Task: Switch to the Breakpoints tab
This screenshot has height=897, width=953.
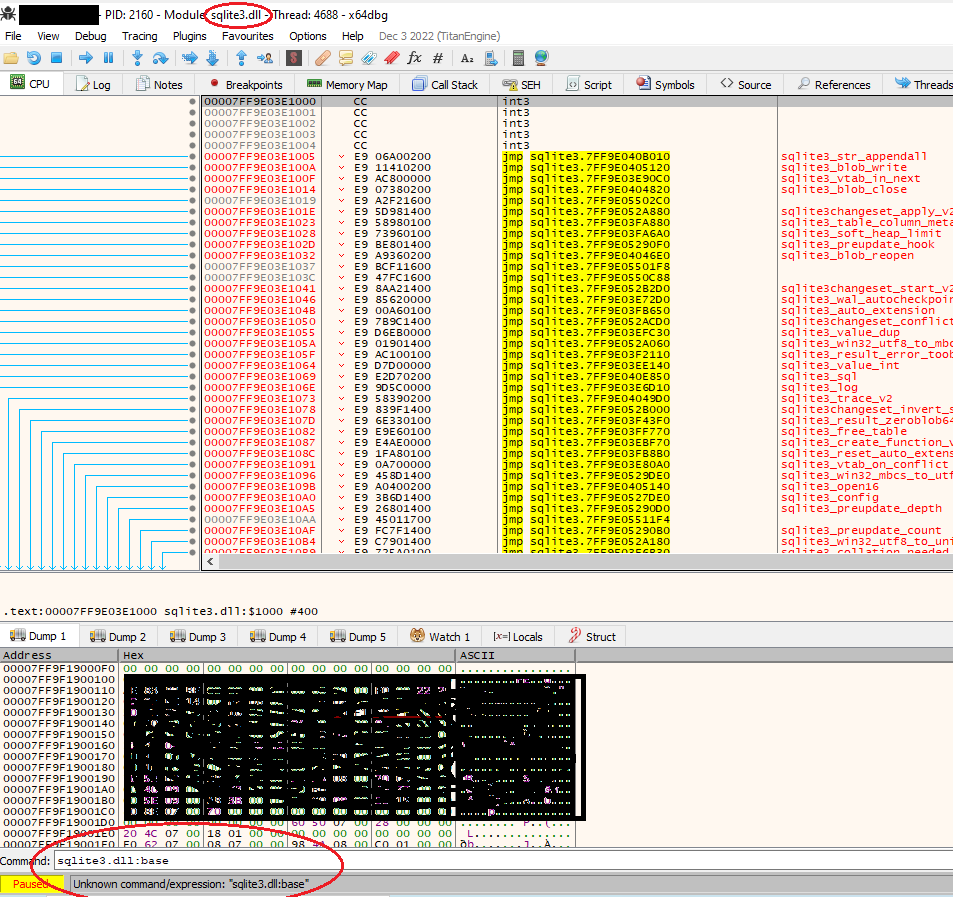Action: pos(246,84)
